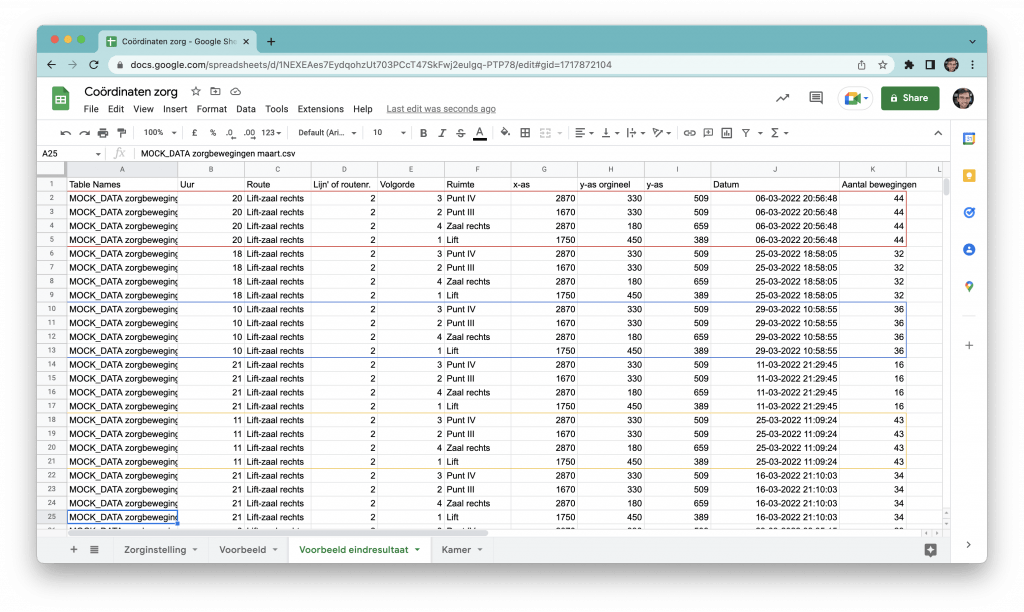Viewport: 1024px width, 612px height.
Task: Click the insert chart icon
Action: pos(727,133)
